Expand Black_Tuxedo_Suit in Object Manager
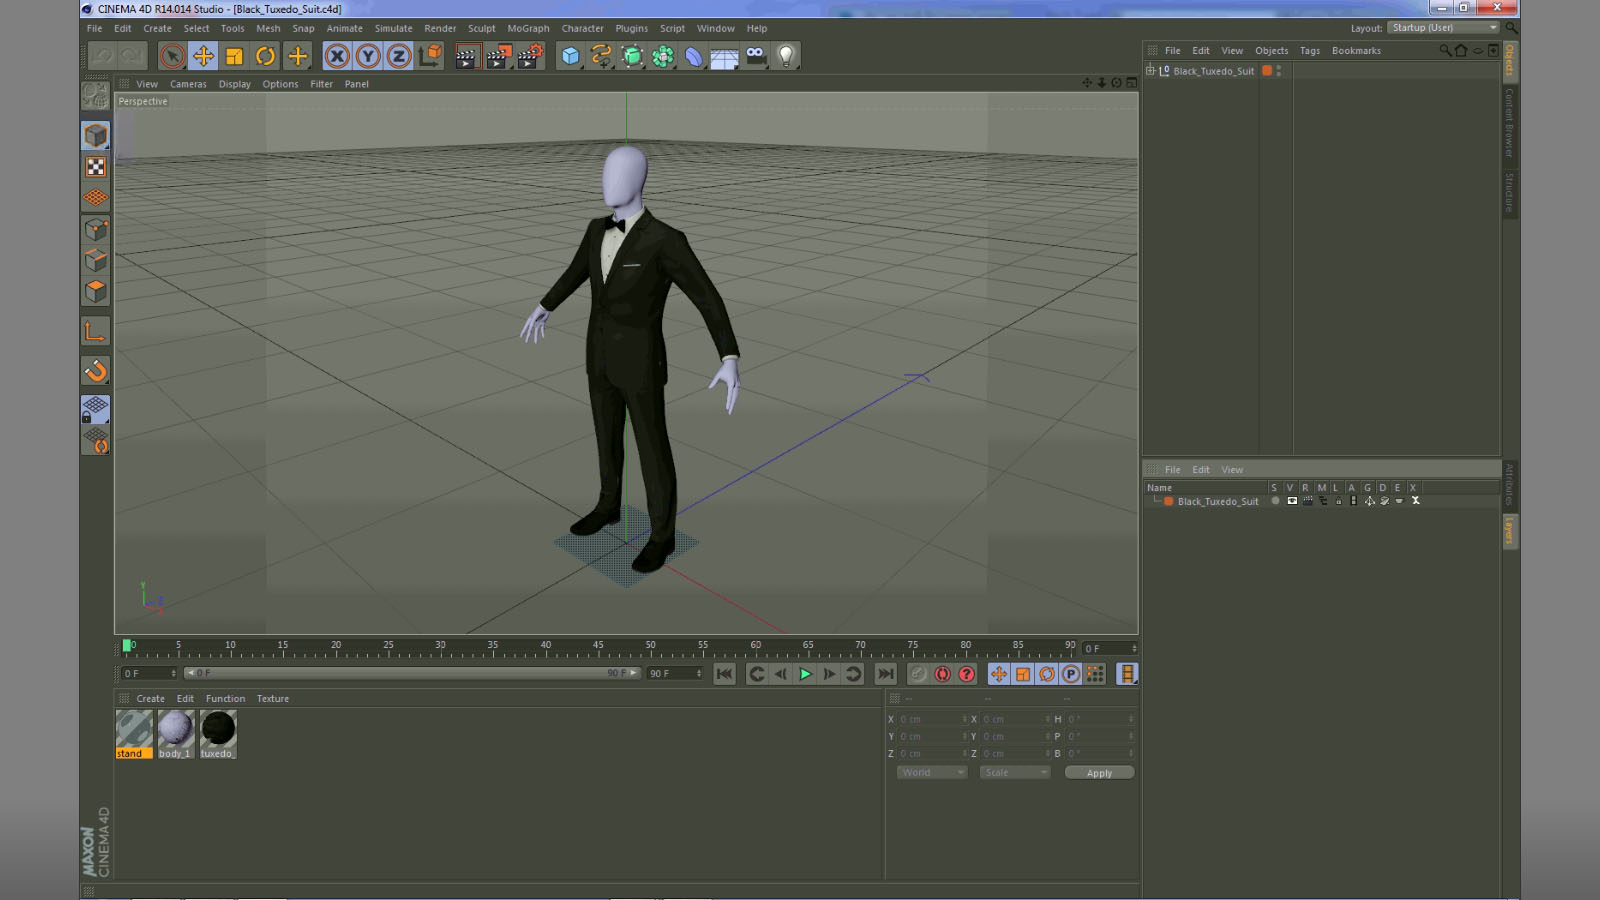The image size is (1600, 900). [x=1150, y=71]
